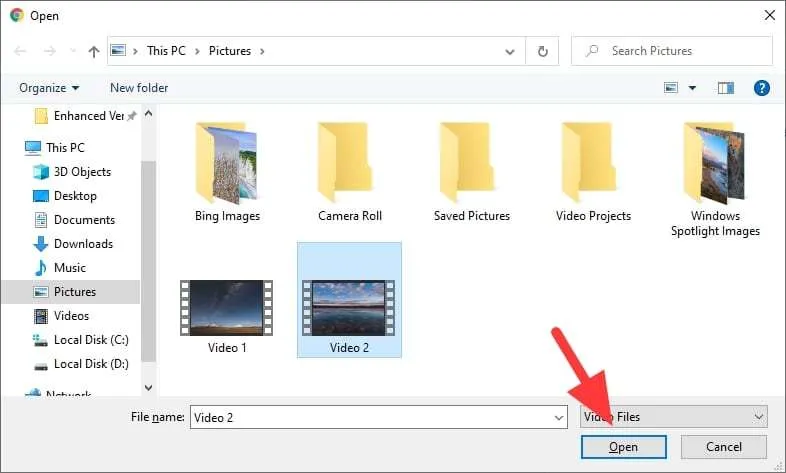Viewport: 786px width, 473px height.
Task: Change view using the view icon
Action: [x=671, y=88]
